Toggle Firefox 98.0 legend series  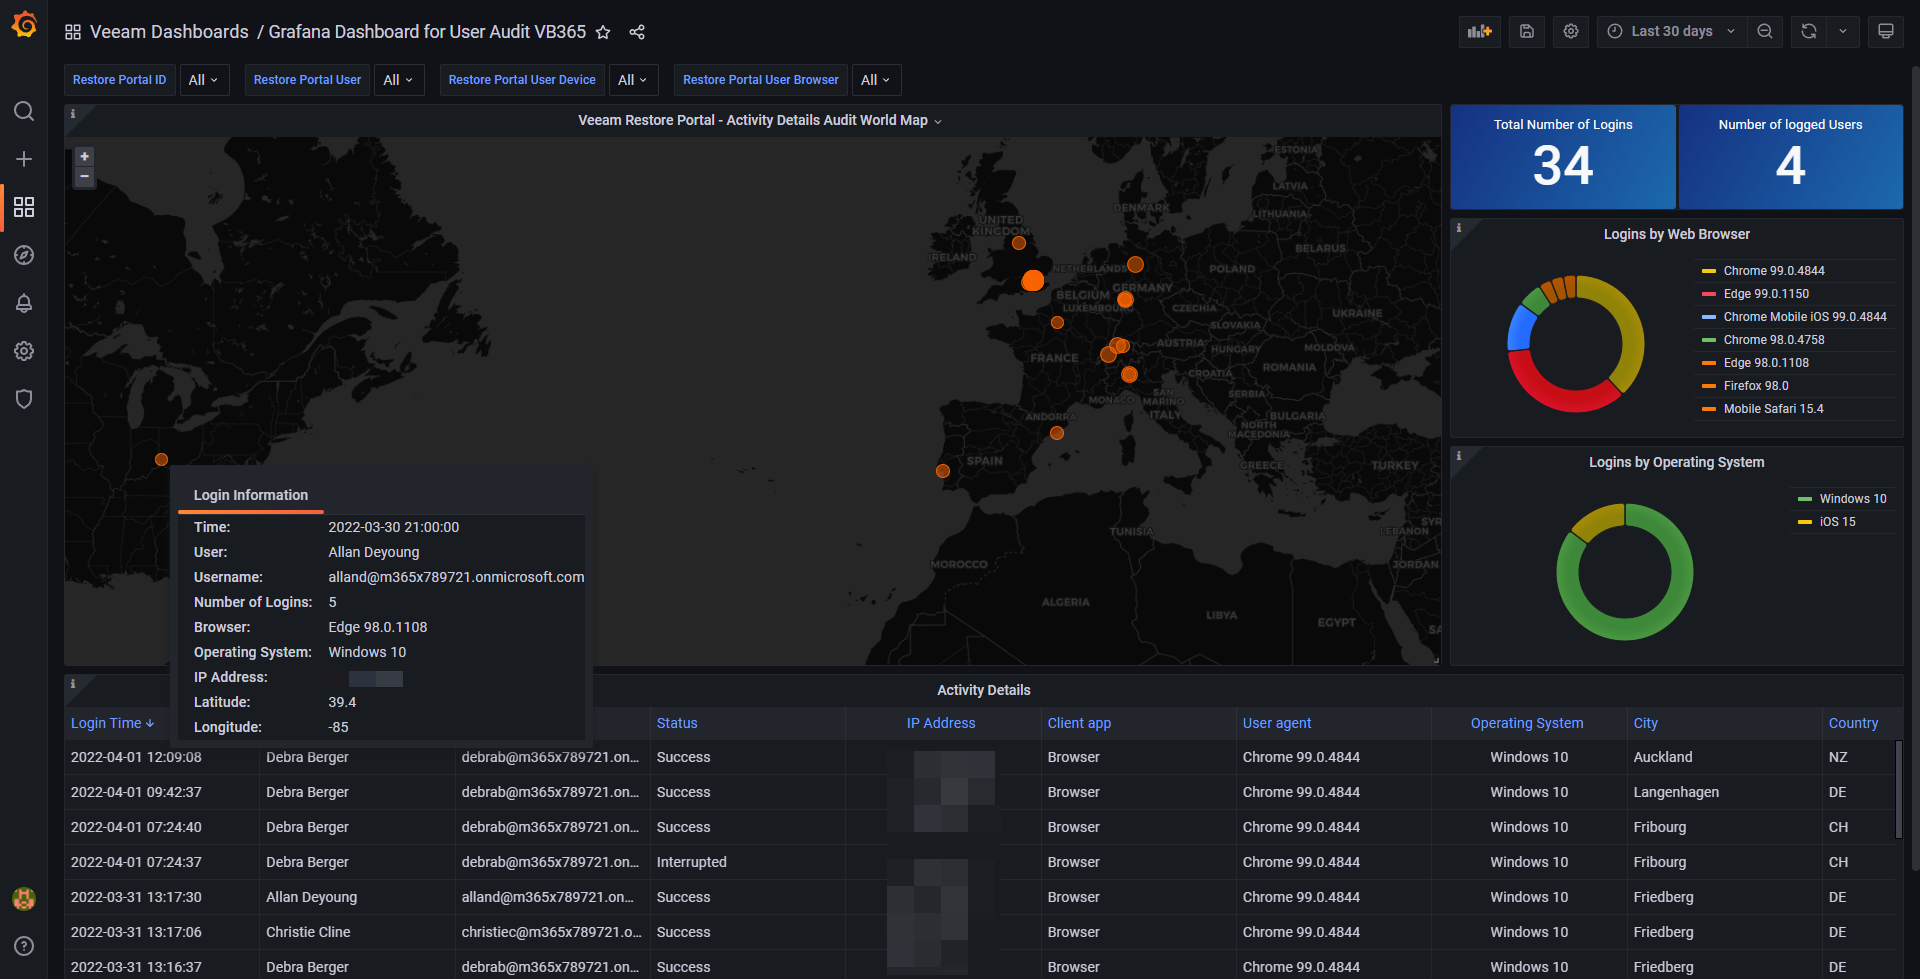coord(1755,386)
